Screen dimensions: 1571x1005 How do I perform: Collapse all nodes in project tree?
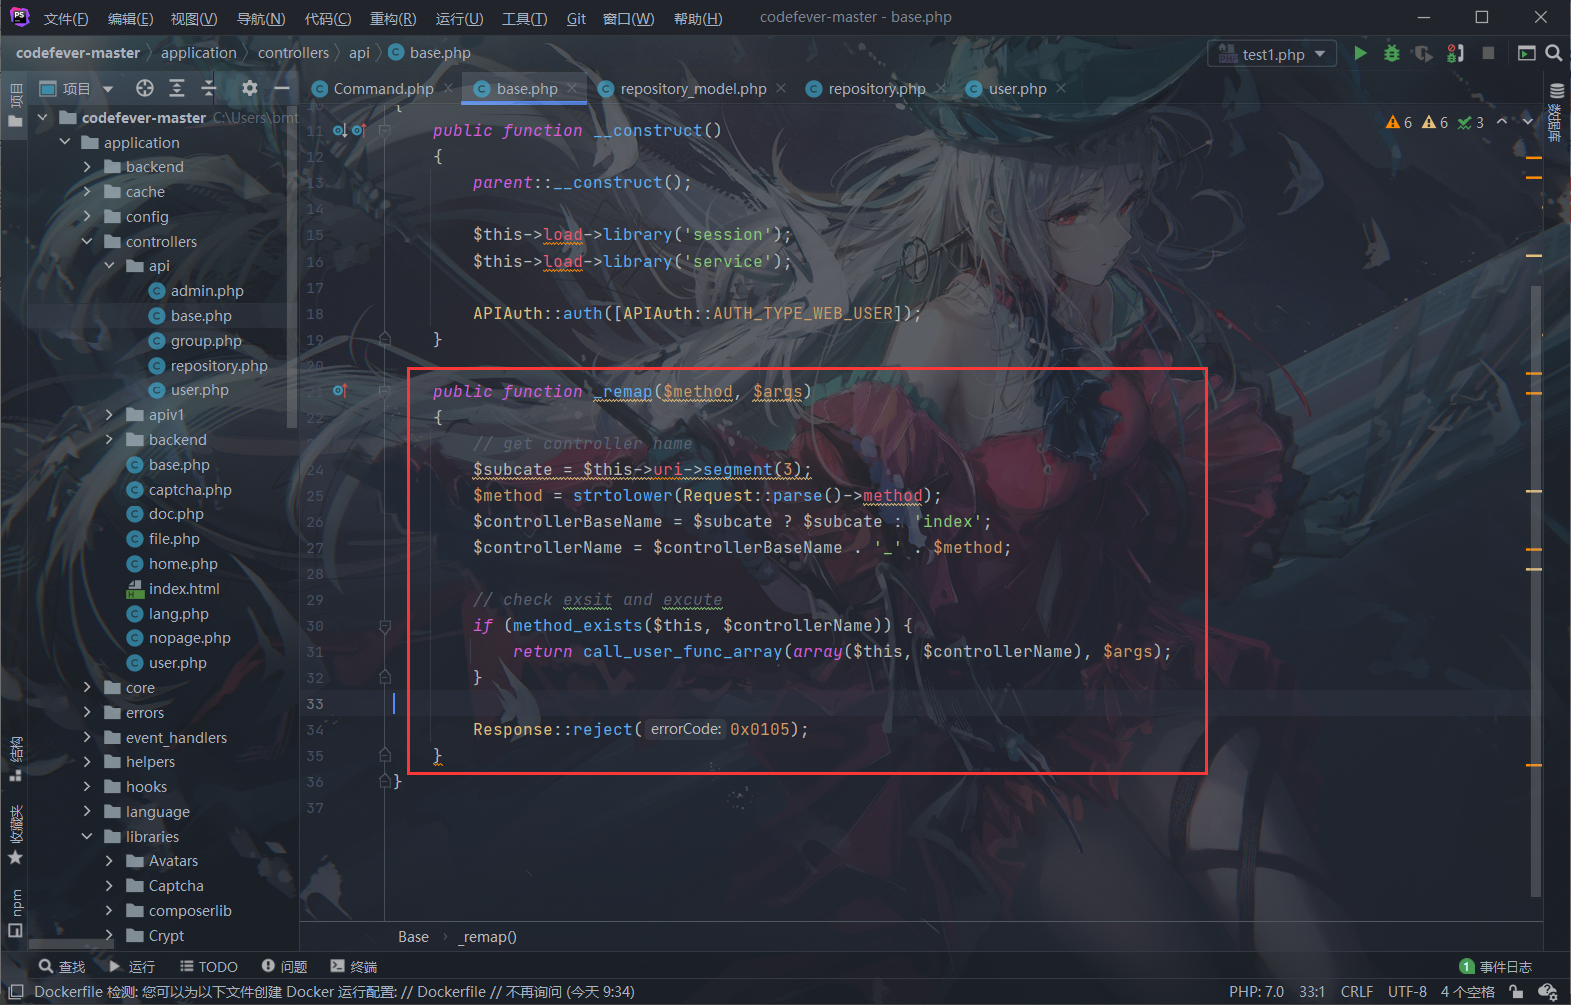point(209,88)
